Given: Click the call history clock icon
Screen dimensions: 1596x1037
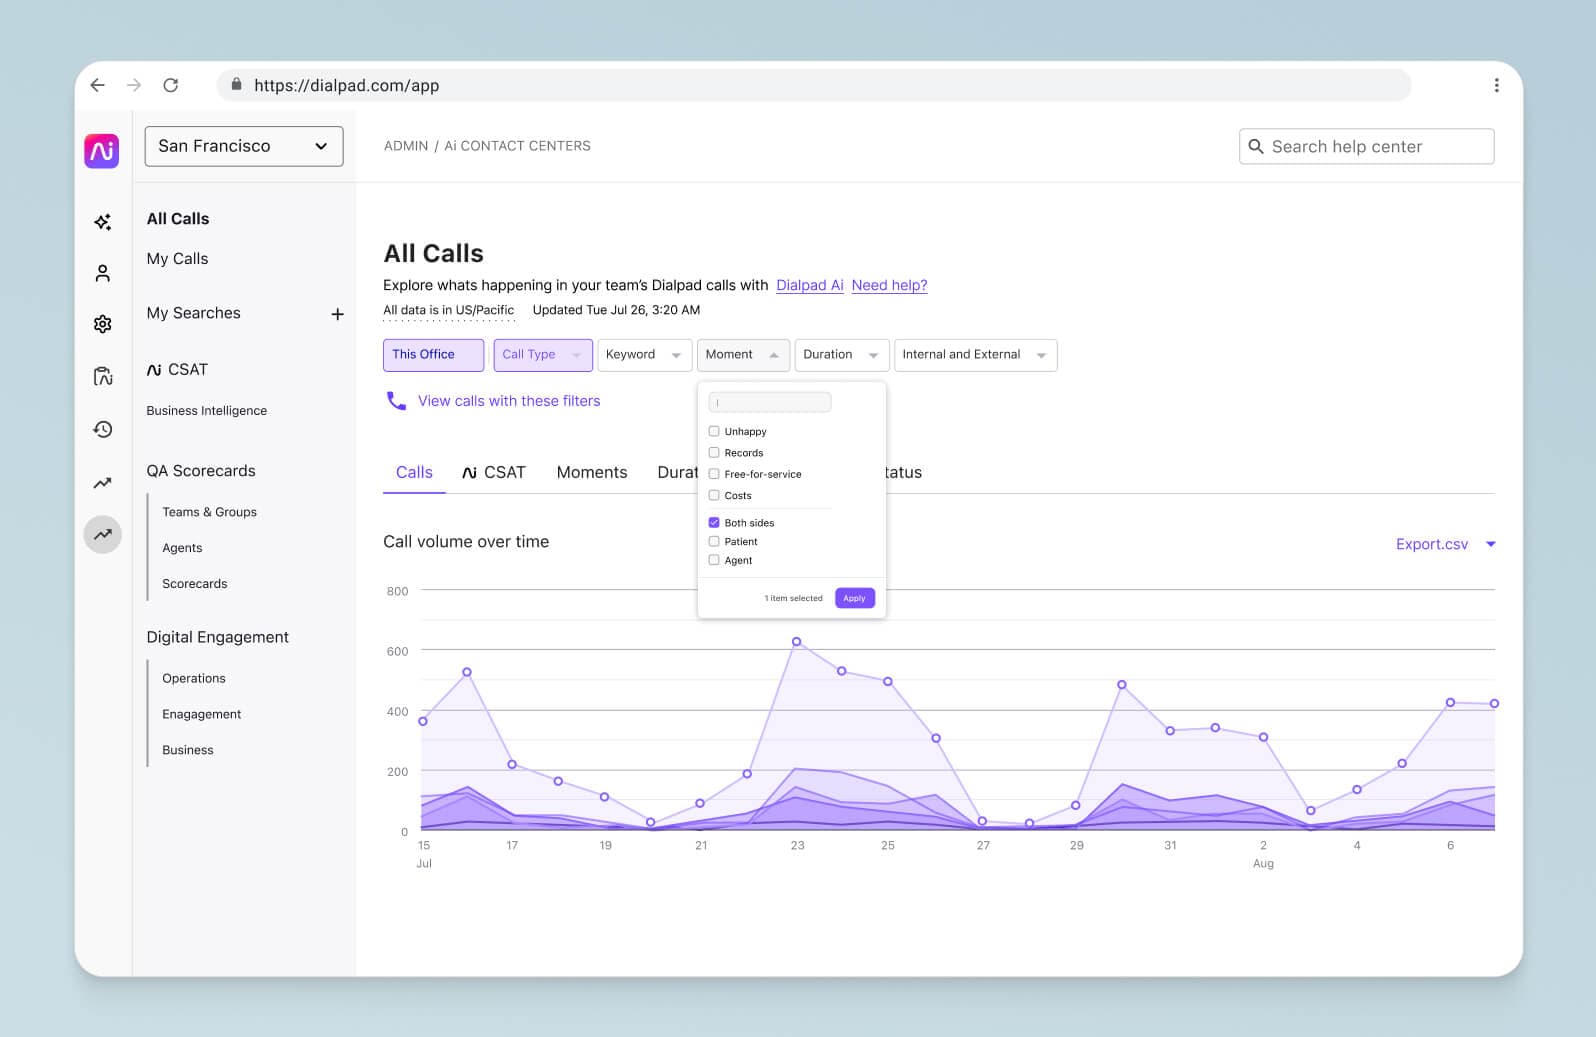Looking at the screenshot, I should pos(102,429).
